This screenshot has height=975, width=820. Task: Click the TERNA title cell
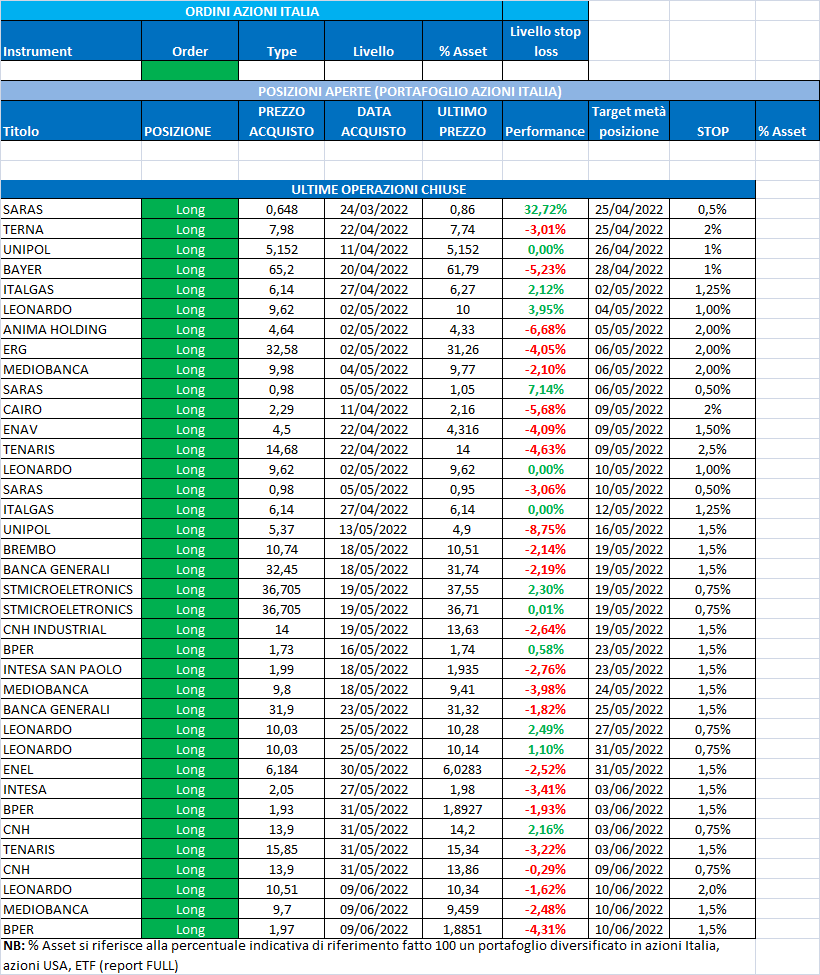tap(71, 229)
